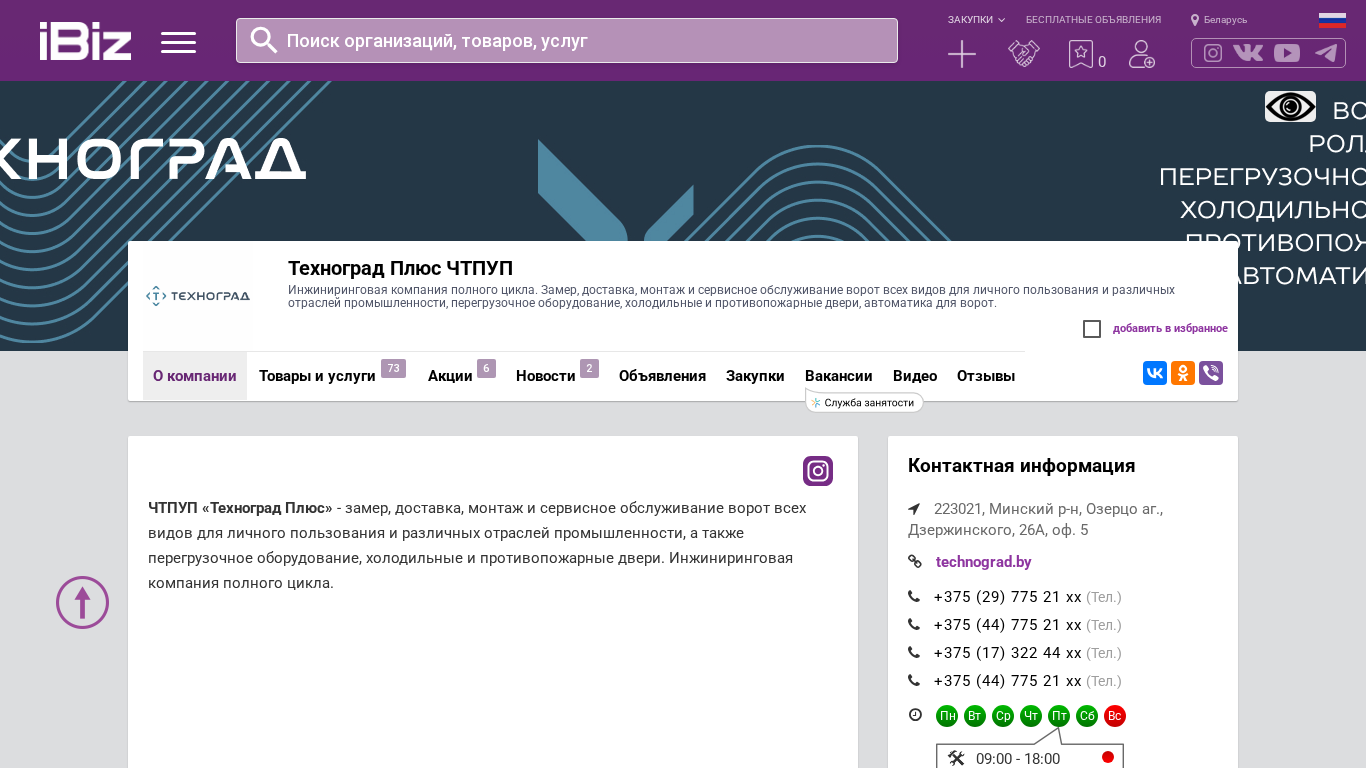Share company page on VK
Image resolution: width=1366 pixels, height=768 pixels.
coord(1155,373)
